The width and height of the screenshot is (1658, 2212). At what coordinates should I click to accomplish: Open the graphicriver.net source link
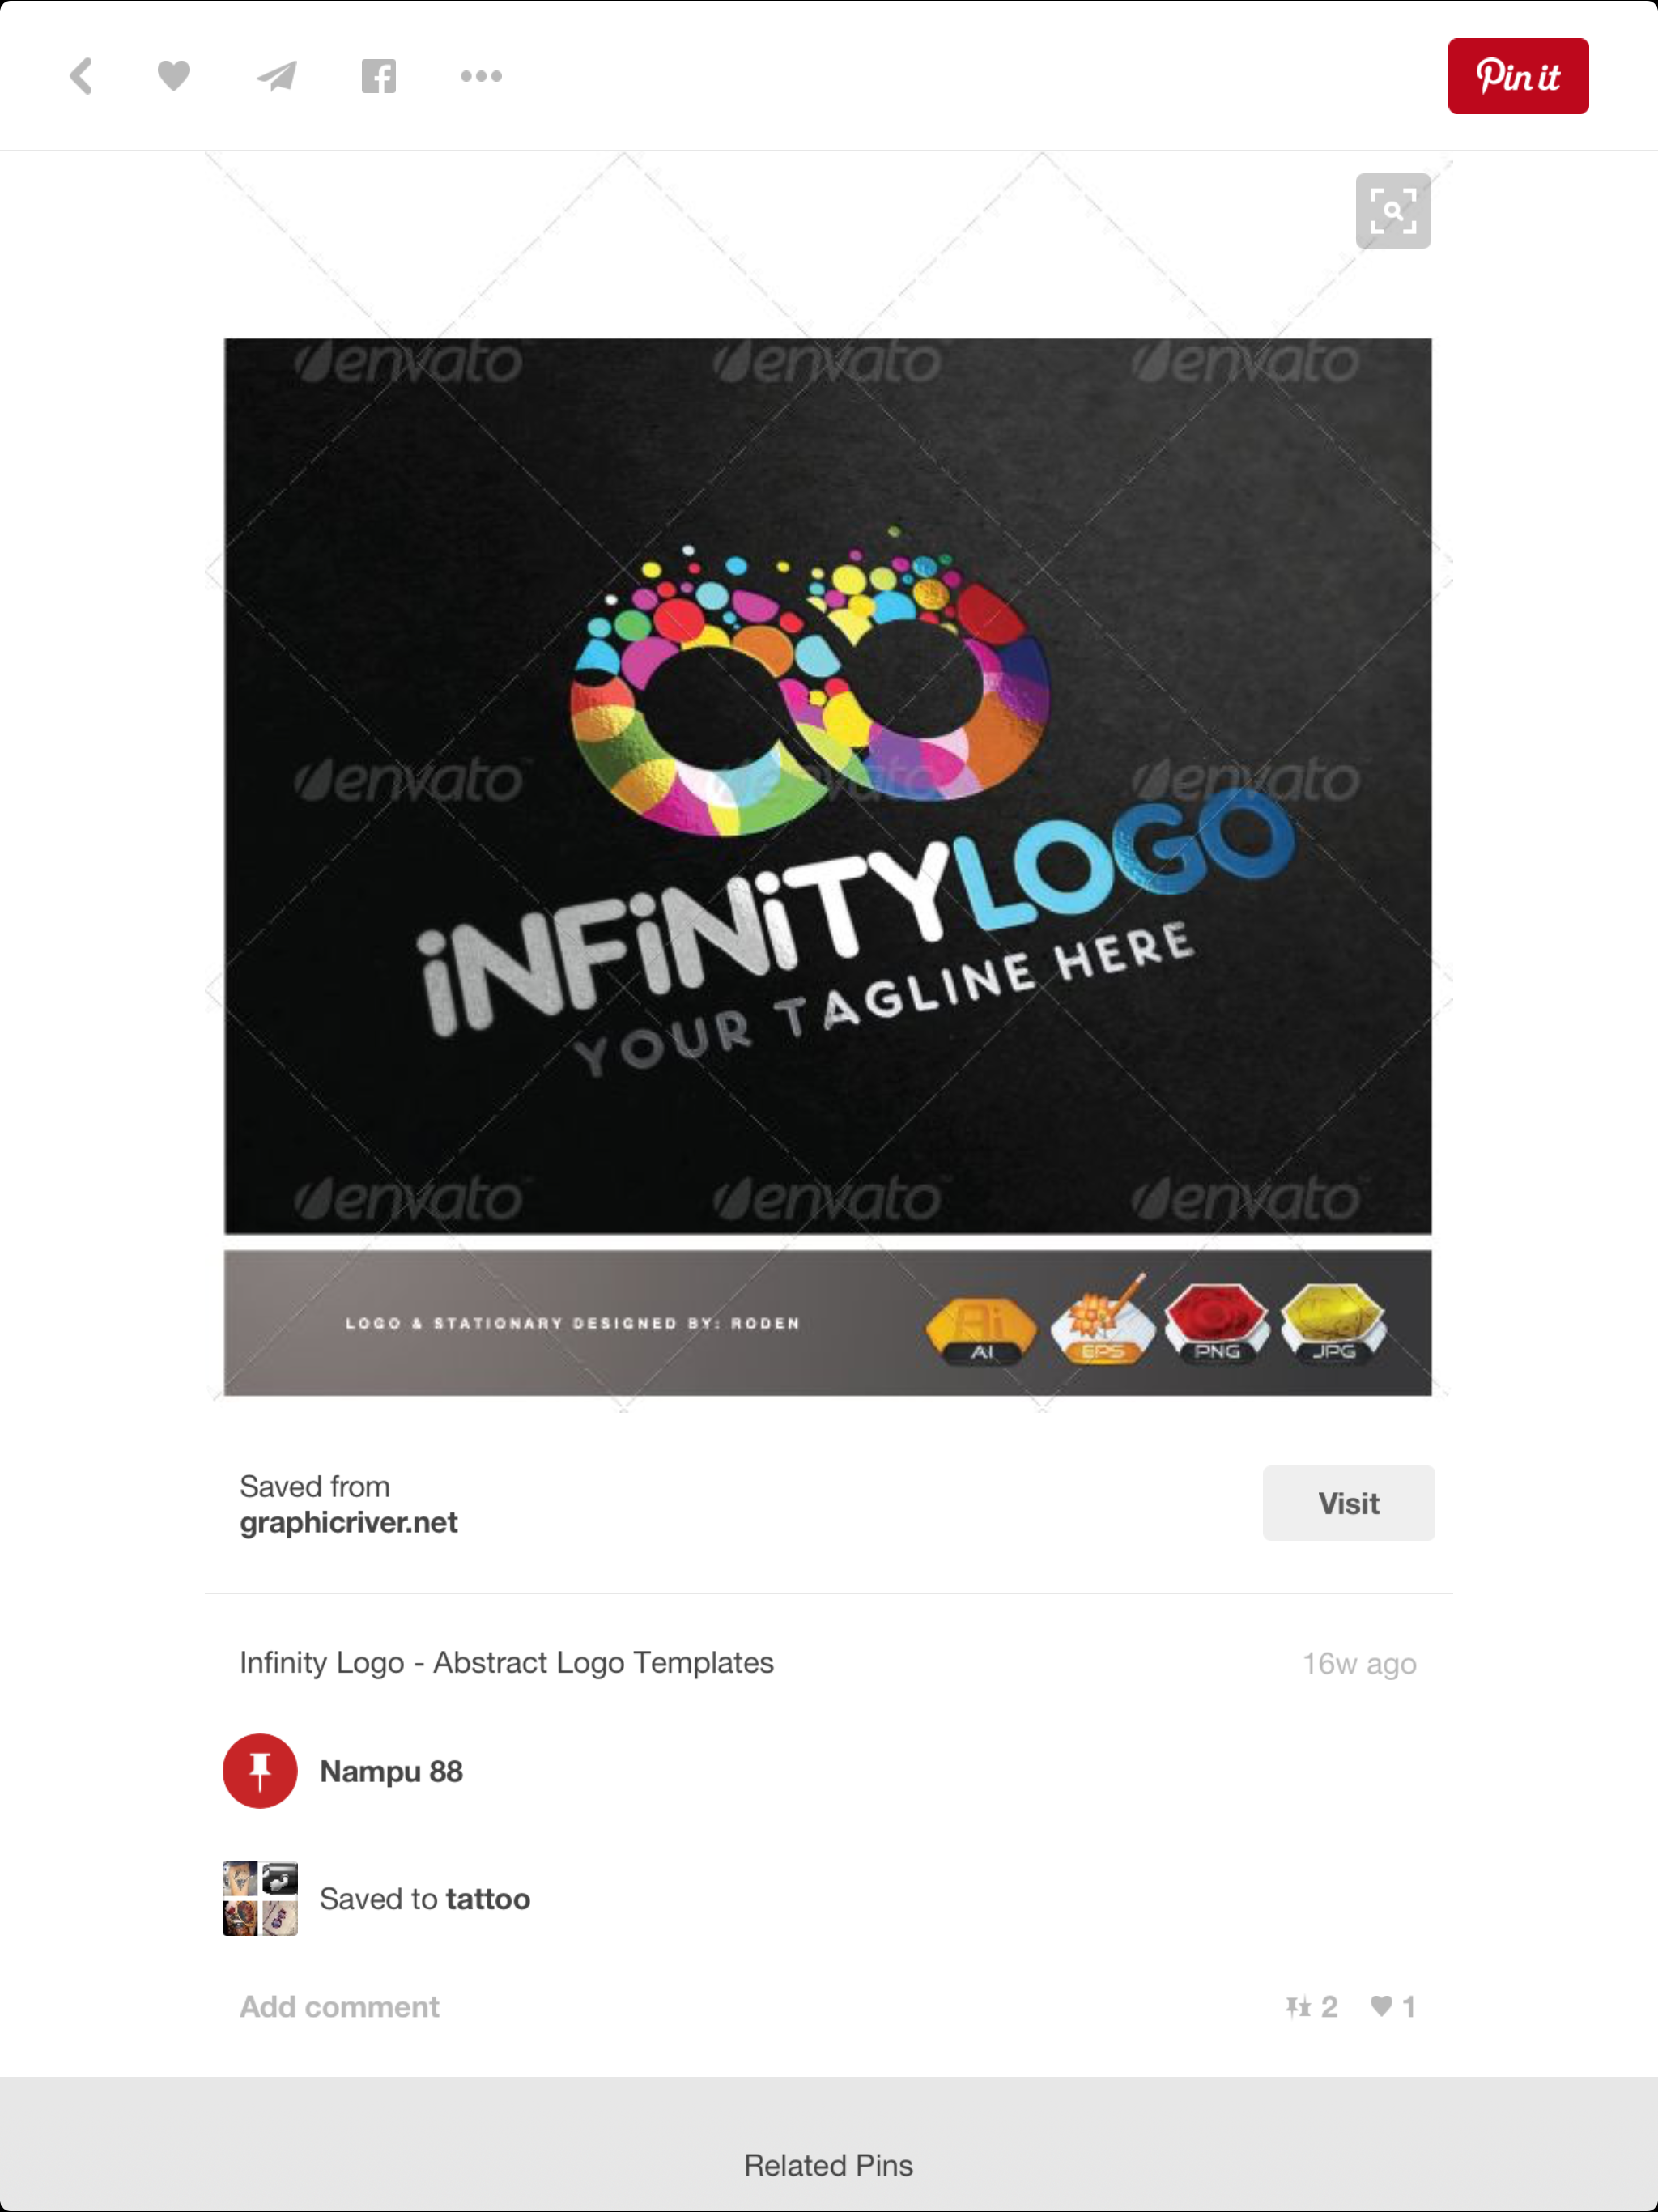tap(348, 1522)
